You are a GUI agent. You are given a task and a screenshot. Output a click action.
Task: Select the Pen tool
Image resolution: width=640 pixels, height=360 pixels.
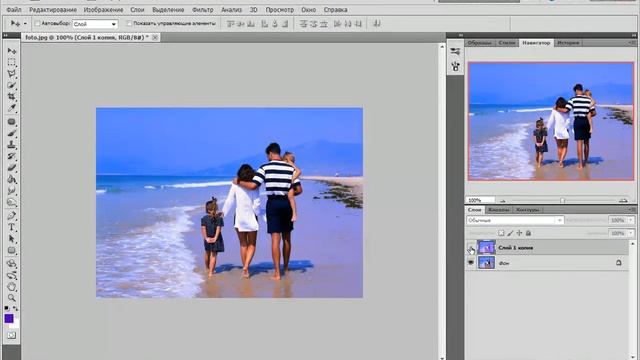[11, 216]
